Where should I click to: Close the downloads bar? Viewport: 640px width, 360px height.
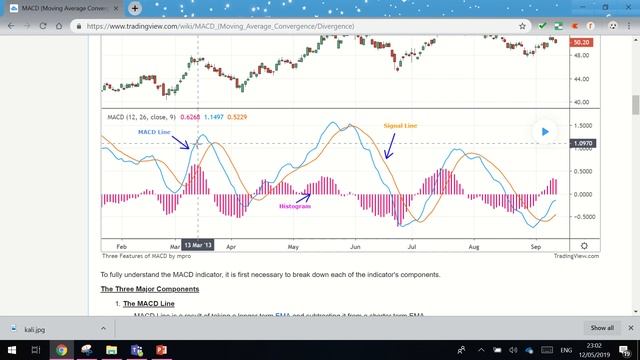click(631, 328)
